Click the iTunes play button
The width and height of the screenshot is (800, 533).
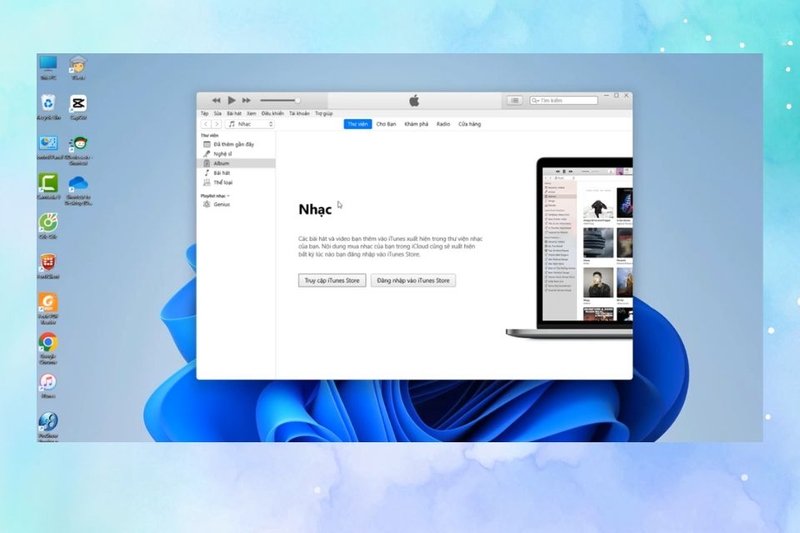[x=232, y=100]
